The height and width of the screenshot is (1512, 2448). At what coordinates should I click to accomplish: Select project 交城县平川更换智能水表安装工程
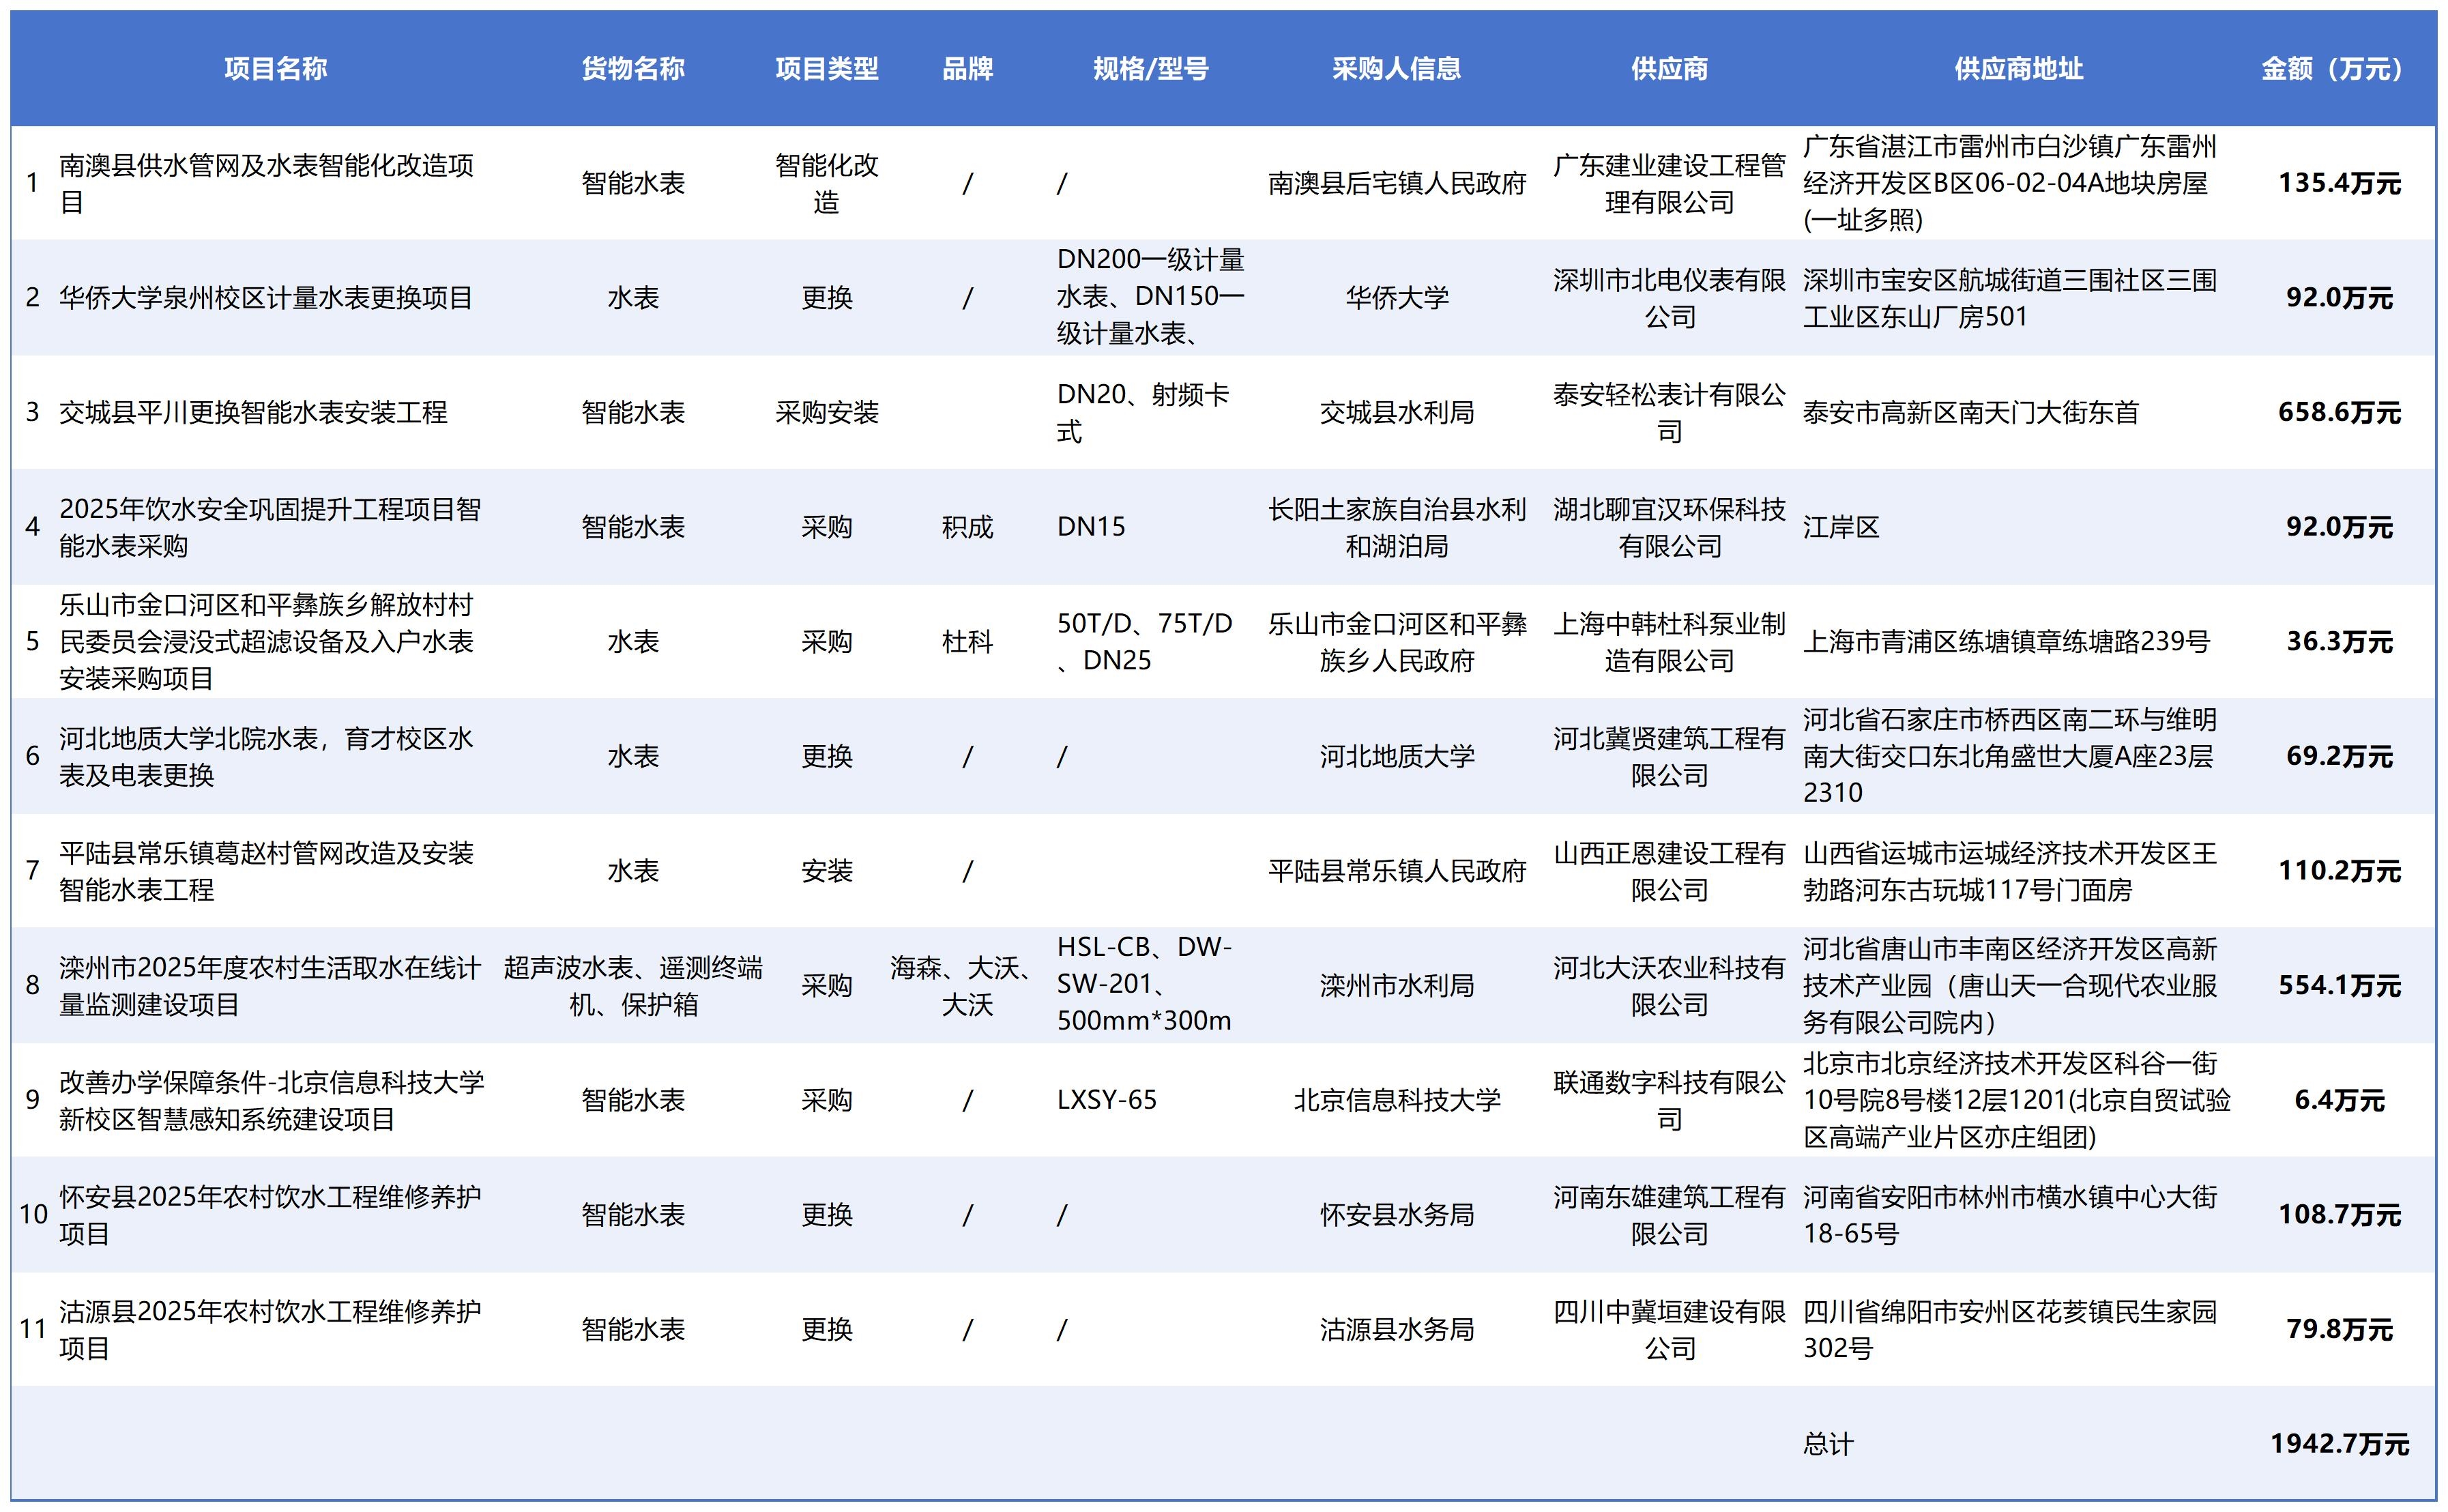(x=253, y=412)
